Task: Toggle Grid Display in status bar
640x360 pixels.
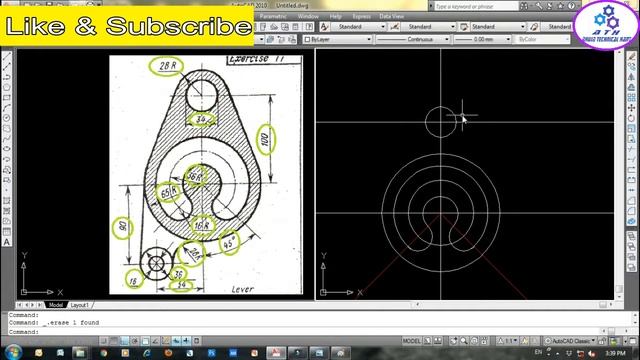Action: click(114, 341)
